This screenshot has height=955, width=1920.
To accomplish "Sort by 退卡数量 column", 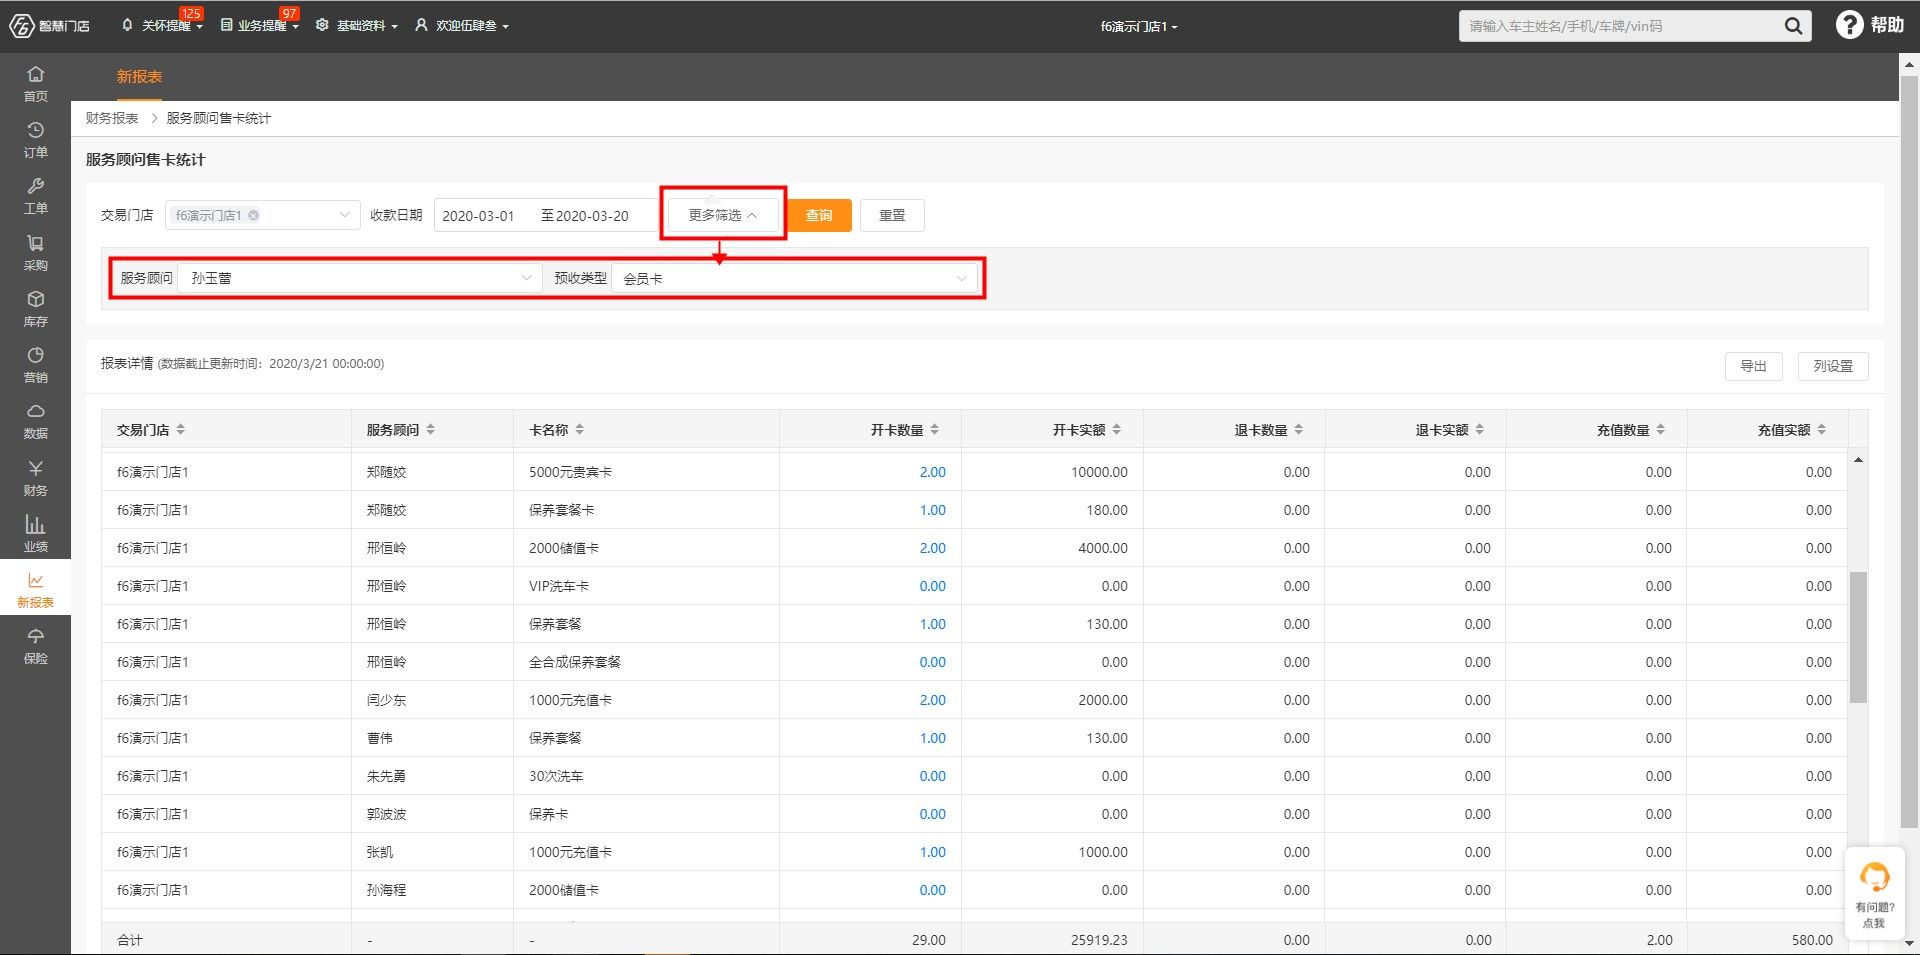I will coord(1299,429).
